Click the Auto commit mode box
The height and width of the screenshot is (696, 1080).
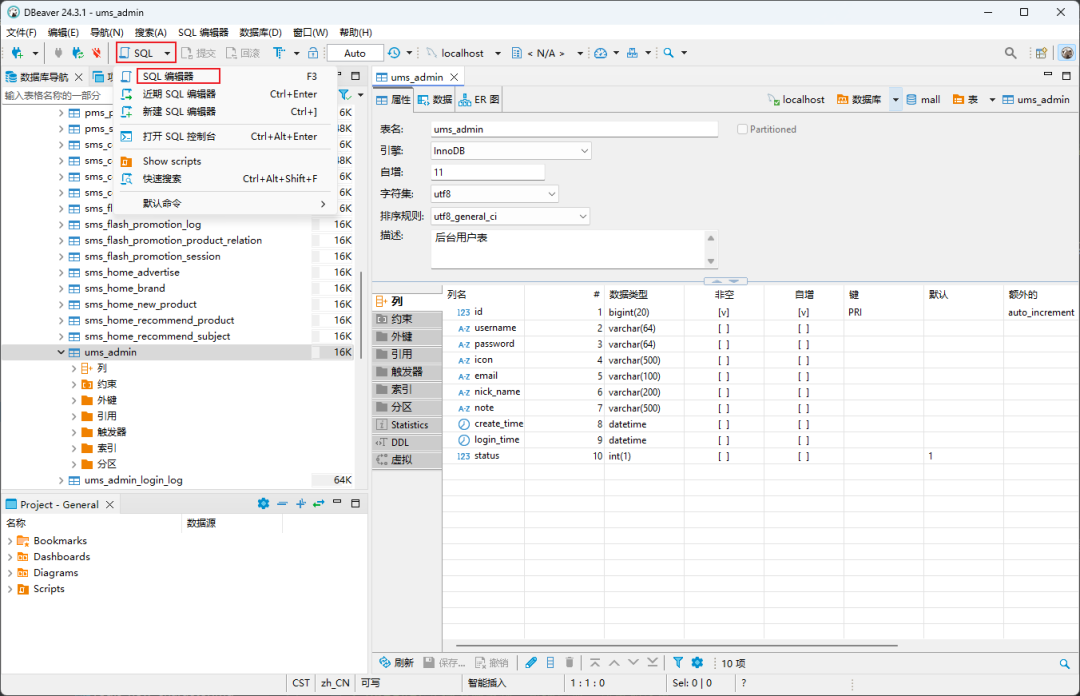click(355, 53)
